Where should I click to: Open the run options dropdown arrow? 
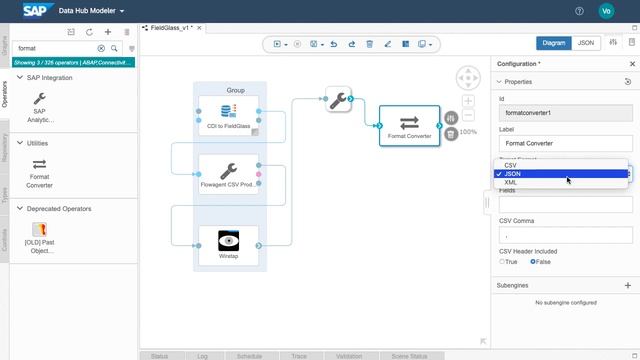[286, 44]
